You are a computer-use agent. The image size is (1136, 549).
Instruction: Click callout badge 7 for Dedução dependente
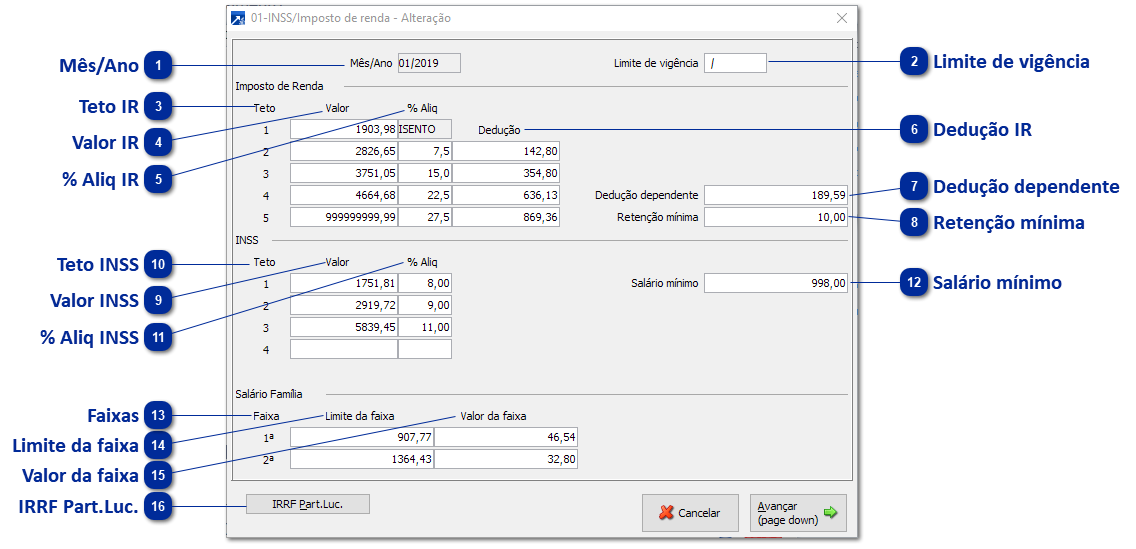[914, 187]
